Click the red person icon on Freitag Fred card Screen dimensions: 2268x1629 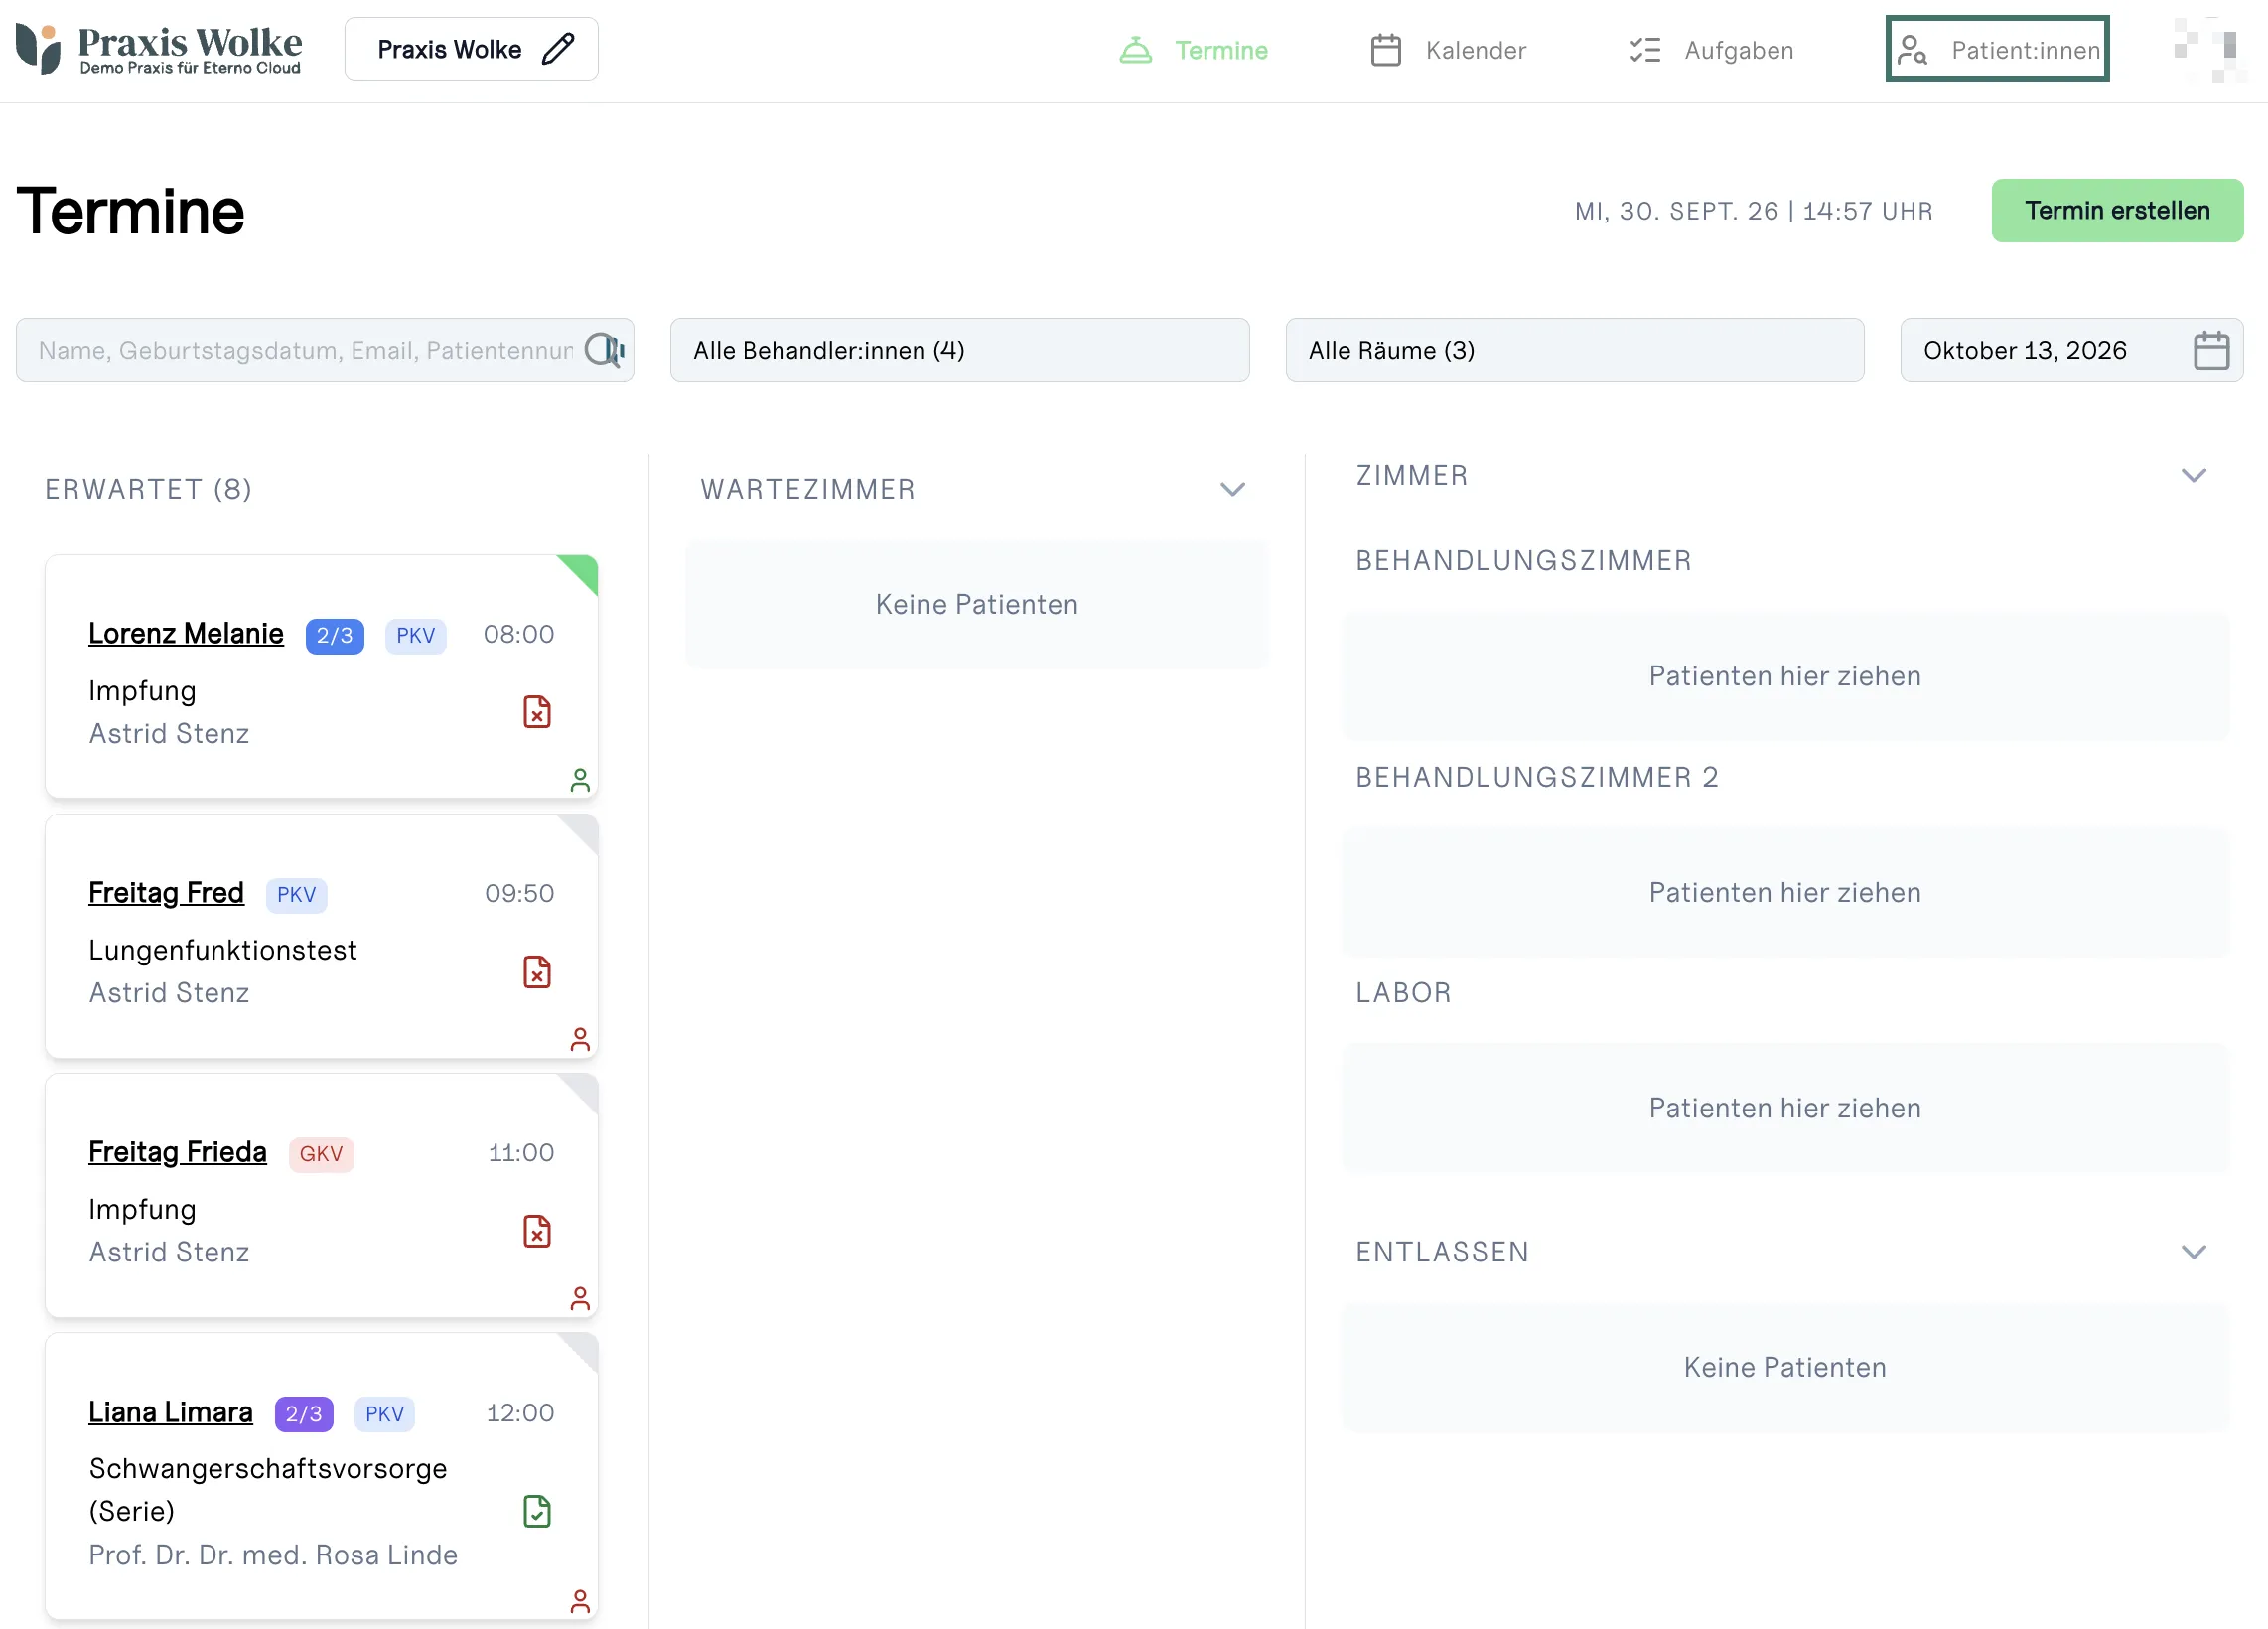[x=580, y=1039]
